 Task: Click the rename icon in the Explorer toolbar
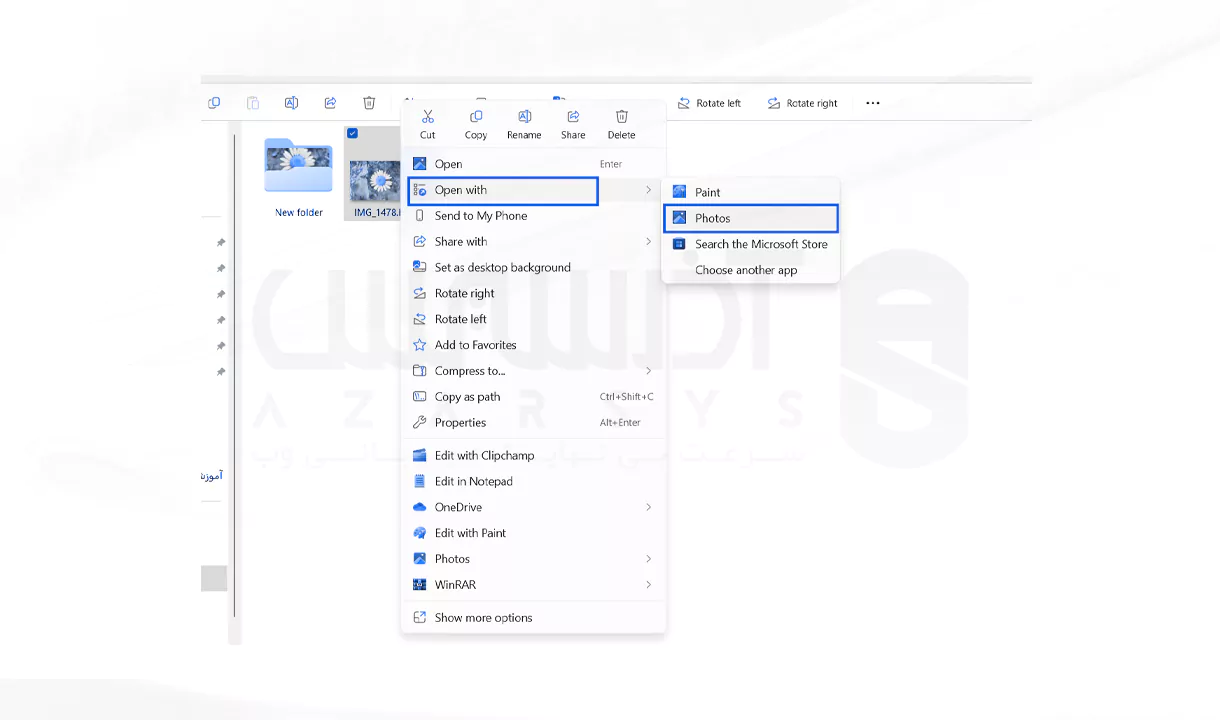(291, 103)
